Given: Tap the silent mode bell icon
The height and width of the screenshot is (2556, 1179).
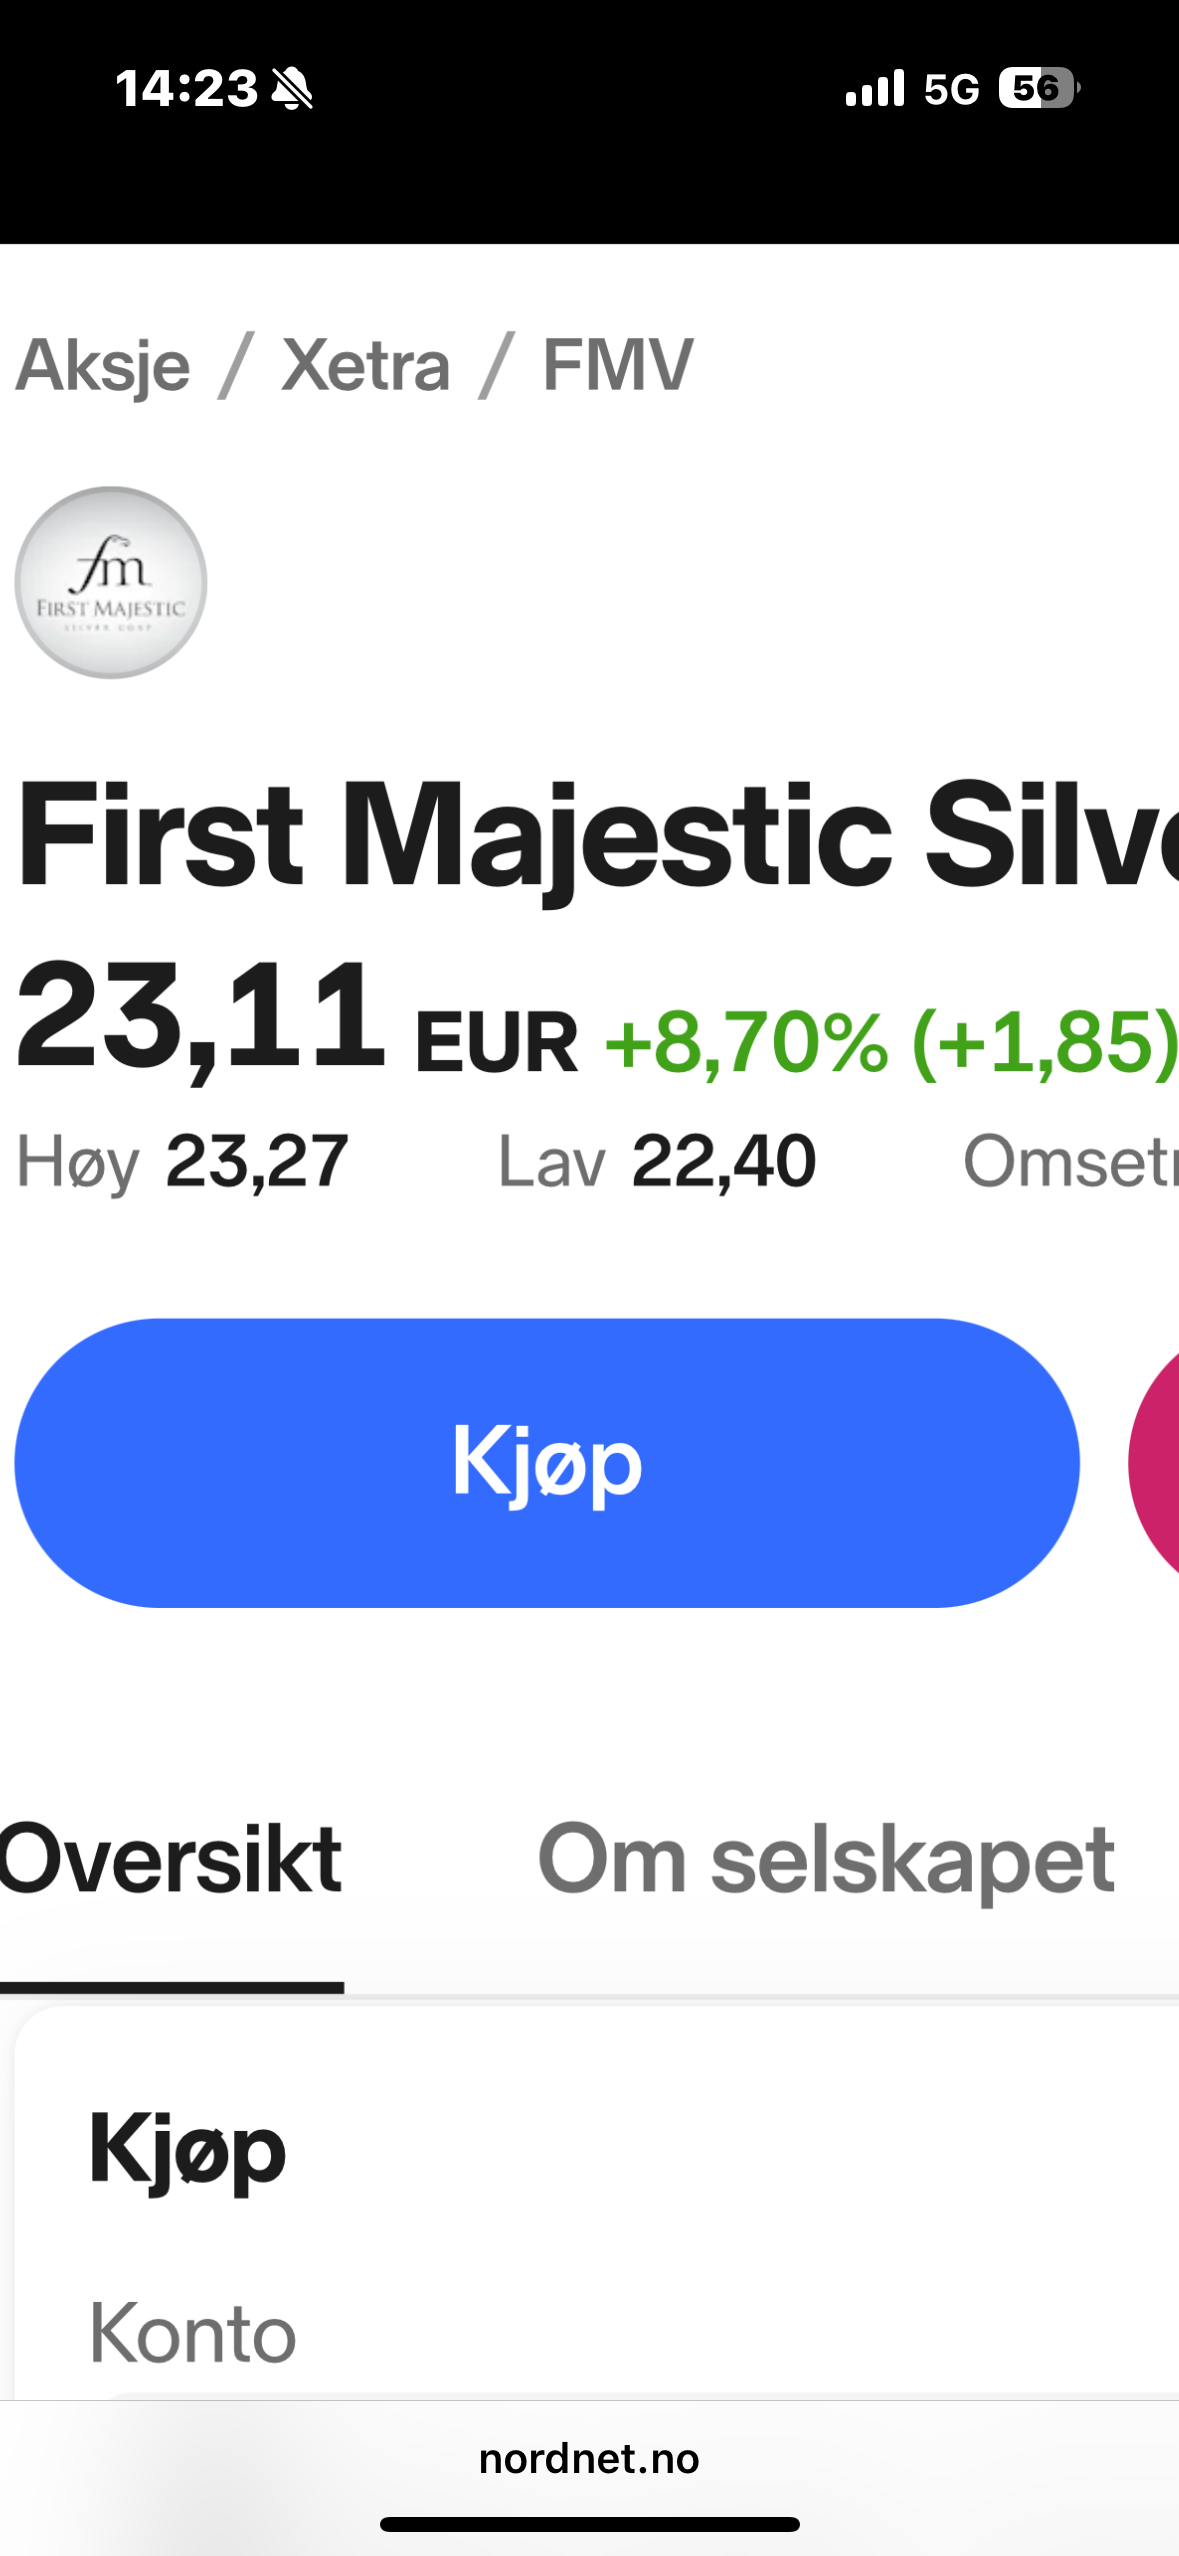Looking at the screenshot, I should click(x=293, y=89).
